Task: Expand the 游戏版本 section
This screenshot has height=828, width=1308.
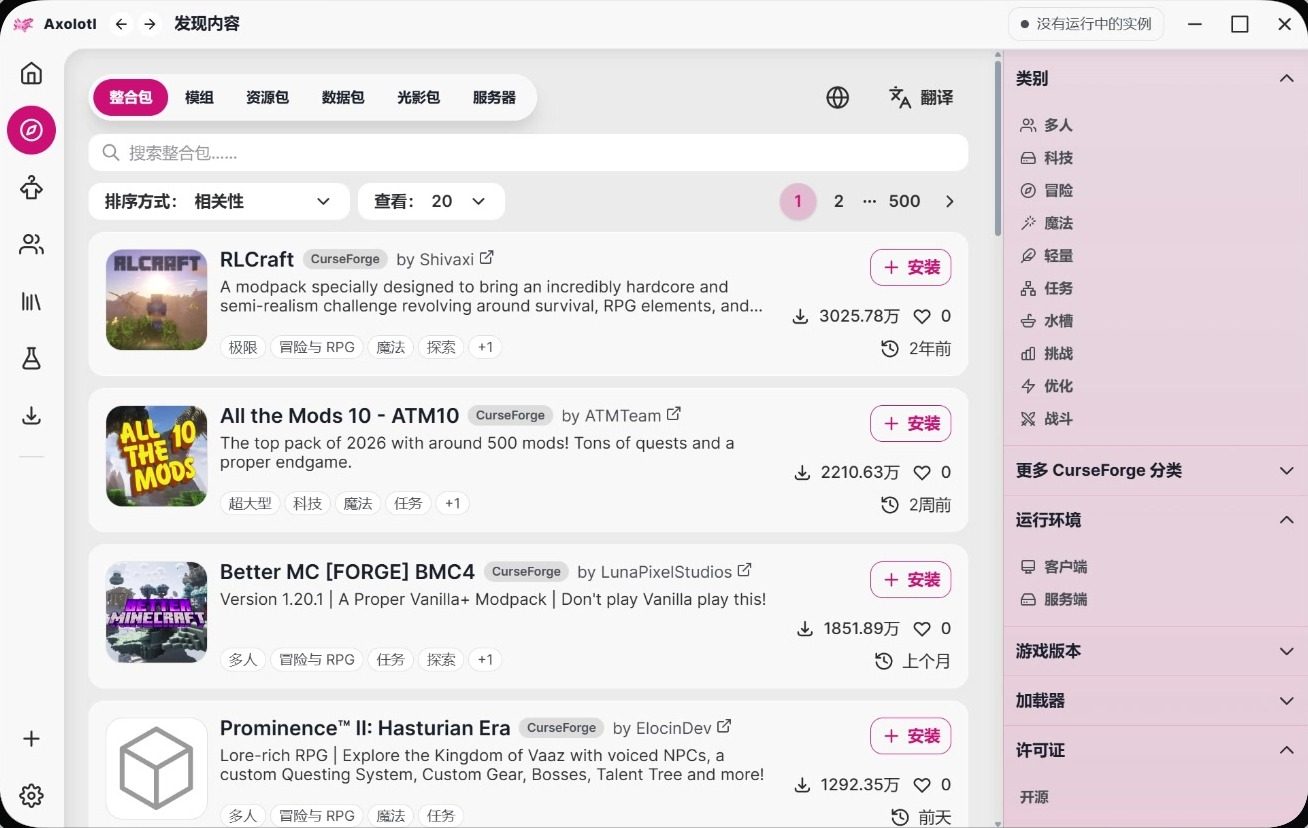Action: tap(1155, 651)
